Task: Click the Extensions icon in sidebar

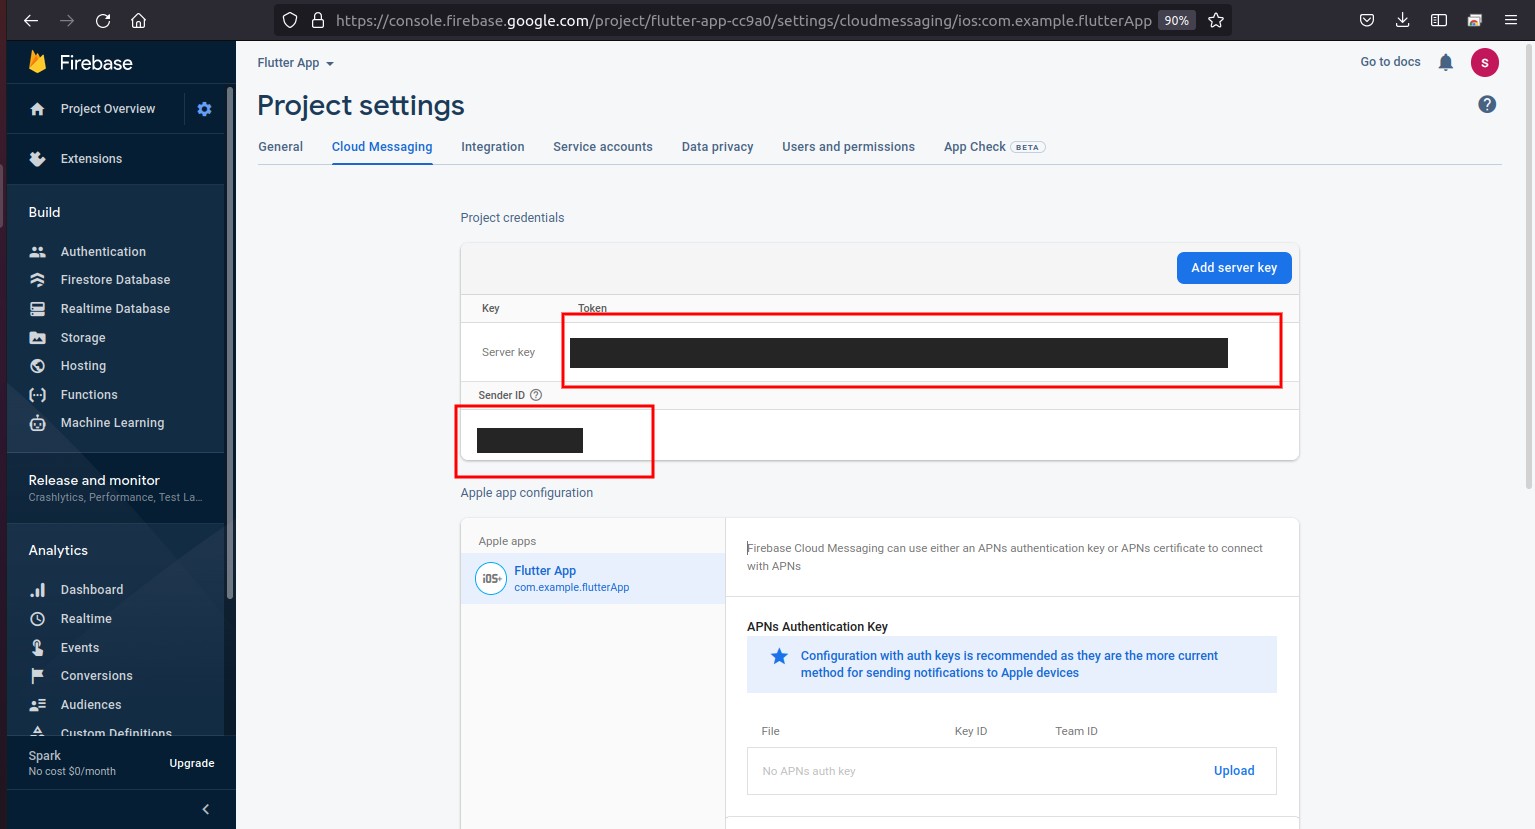Action: click(x=37, y=159)
